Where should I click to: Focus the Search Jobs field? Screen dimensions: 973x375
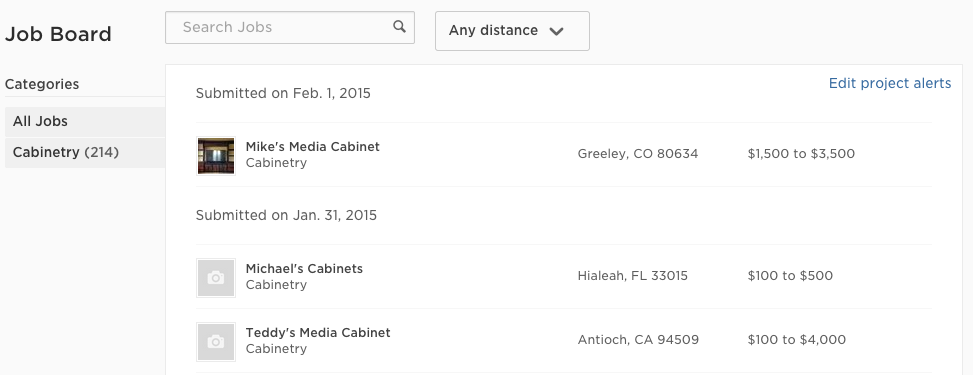(x=290, y=27)
